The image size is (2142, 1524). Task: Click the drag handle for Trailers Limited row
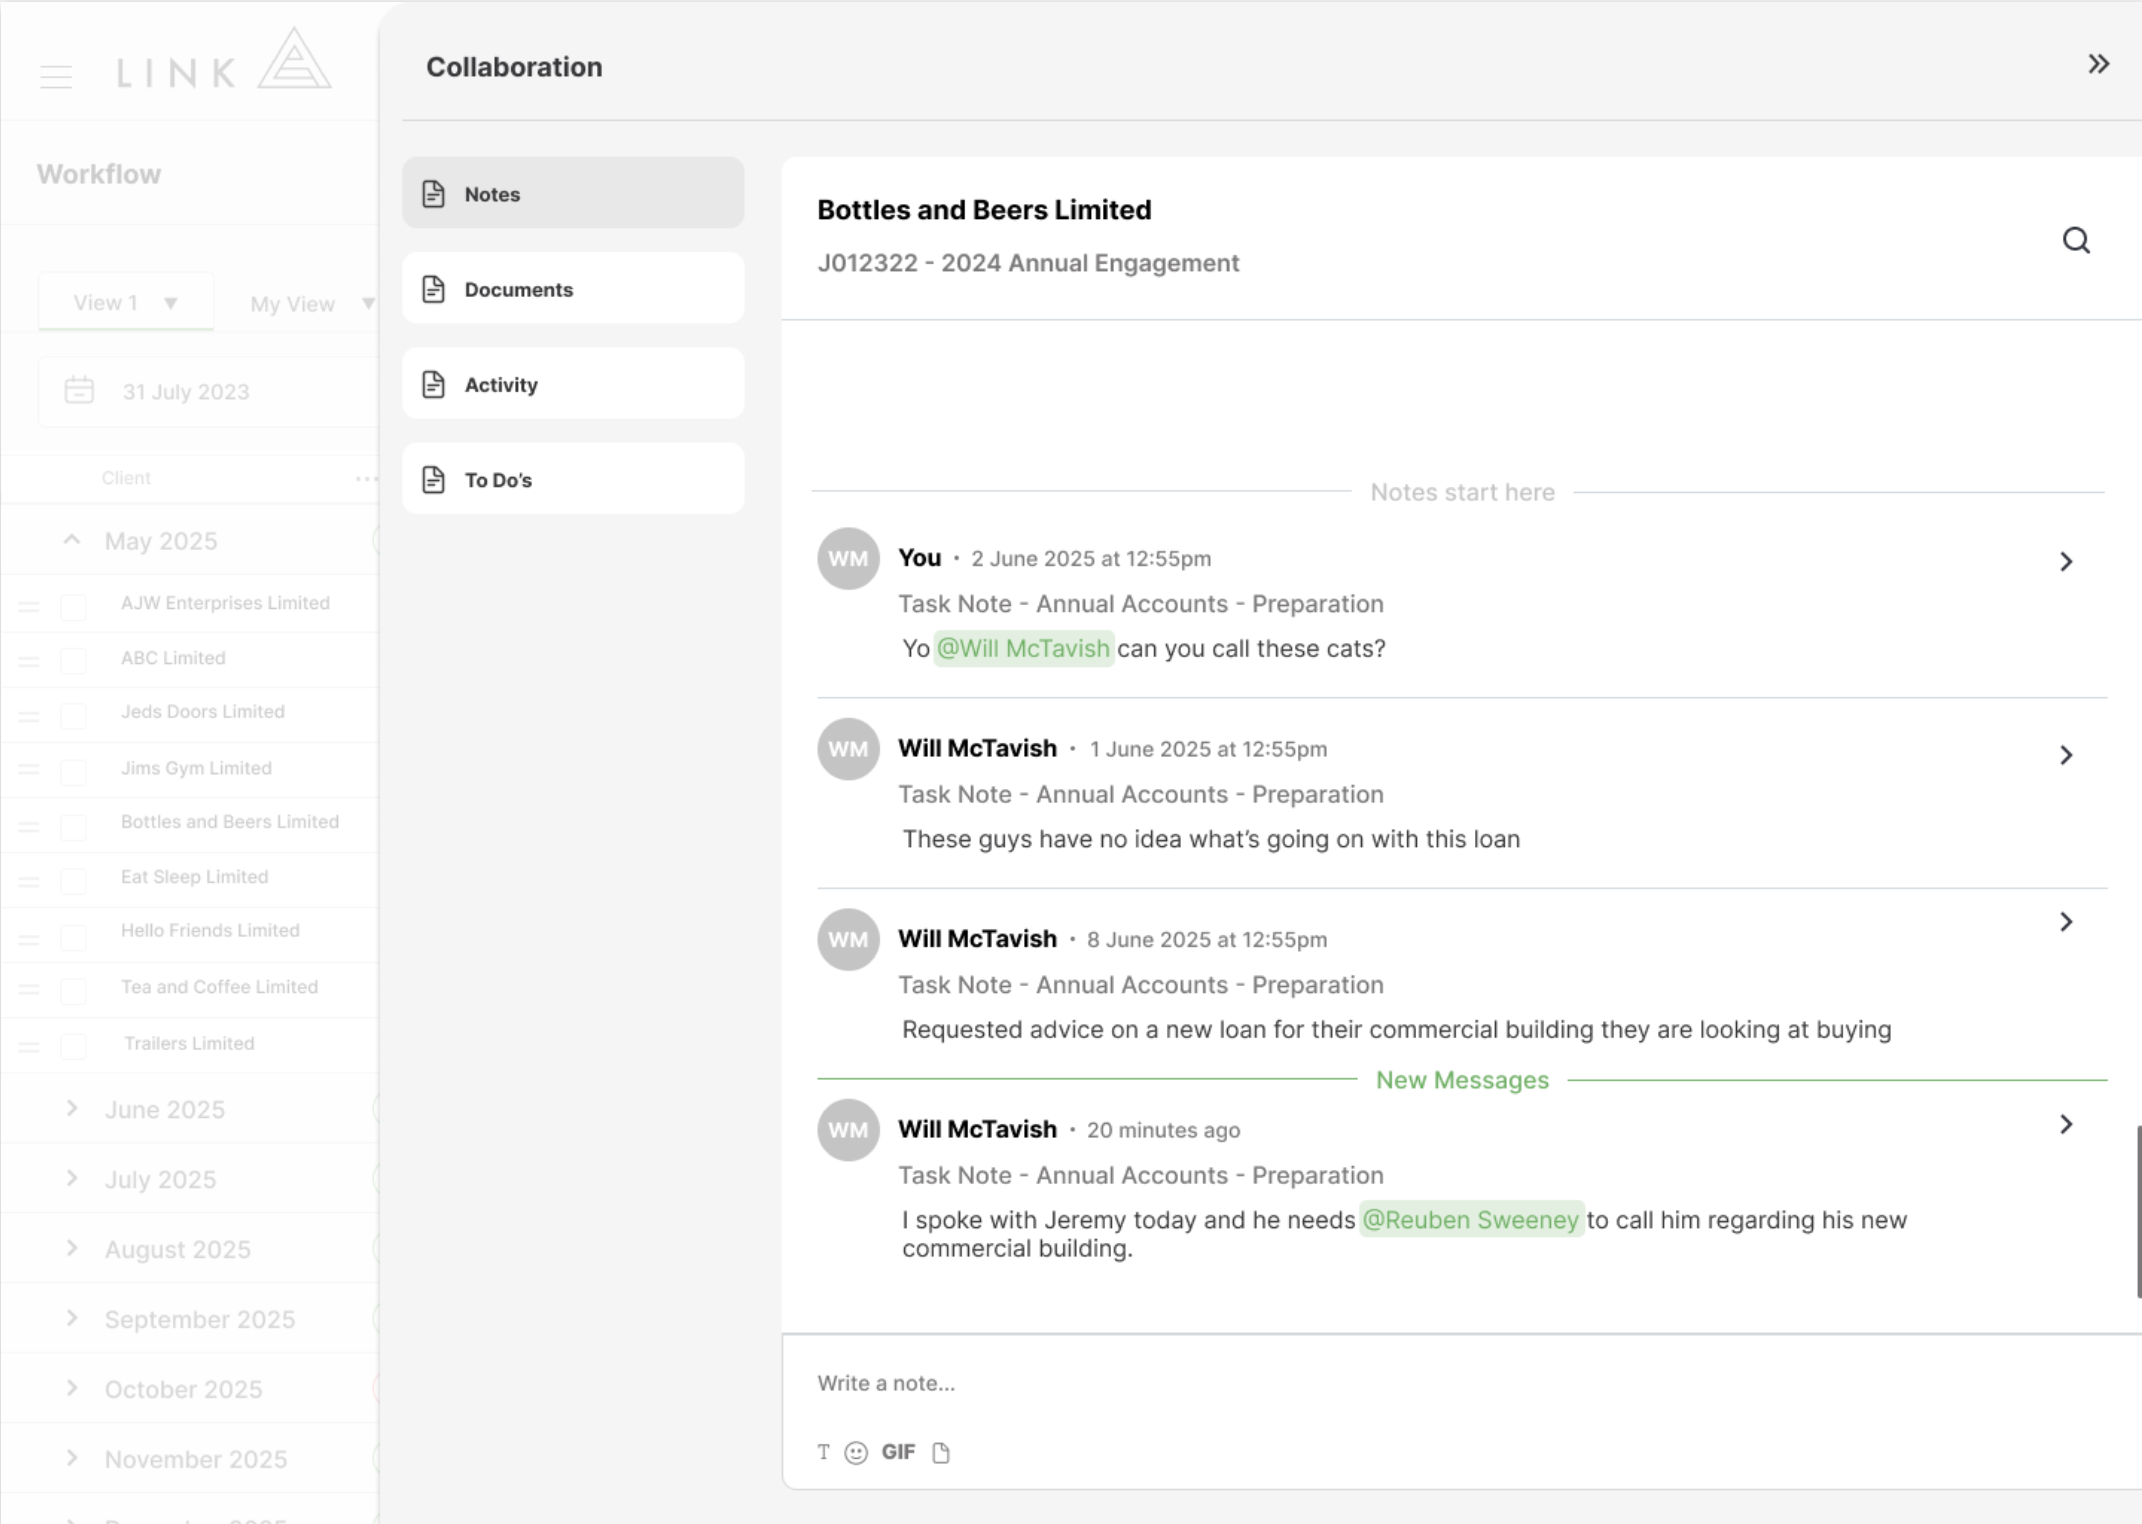click(29, 1047)
